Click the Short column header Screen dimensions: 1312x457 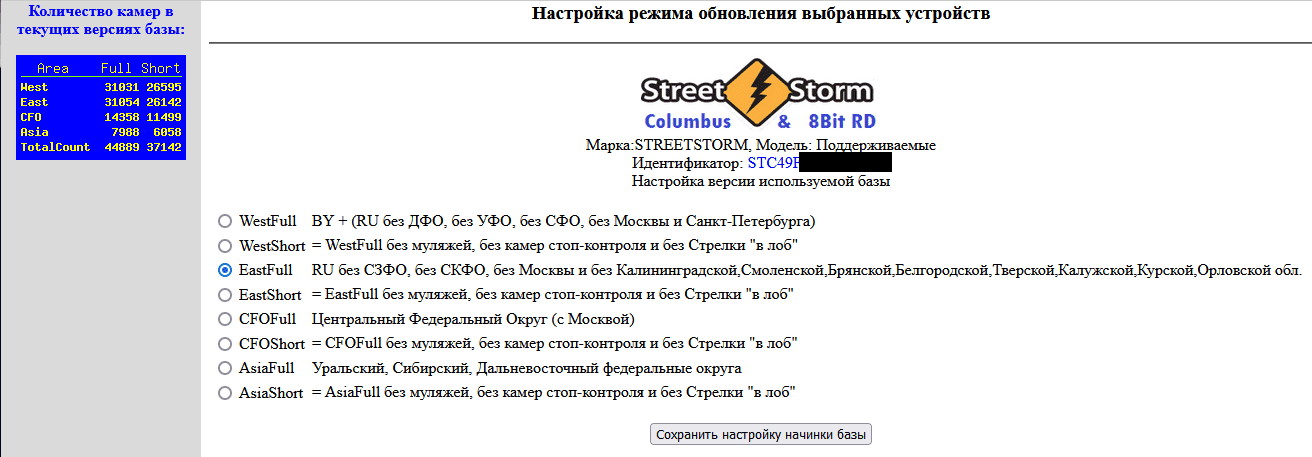(160, 69)
